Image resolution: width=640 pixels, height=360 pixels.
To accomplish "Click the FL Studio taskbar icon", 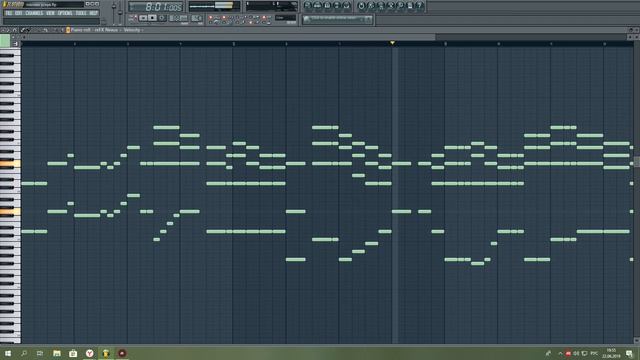I will [x=106, y=353].
